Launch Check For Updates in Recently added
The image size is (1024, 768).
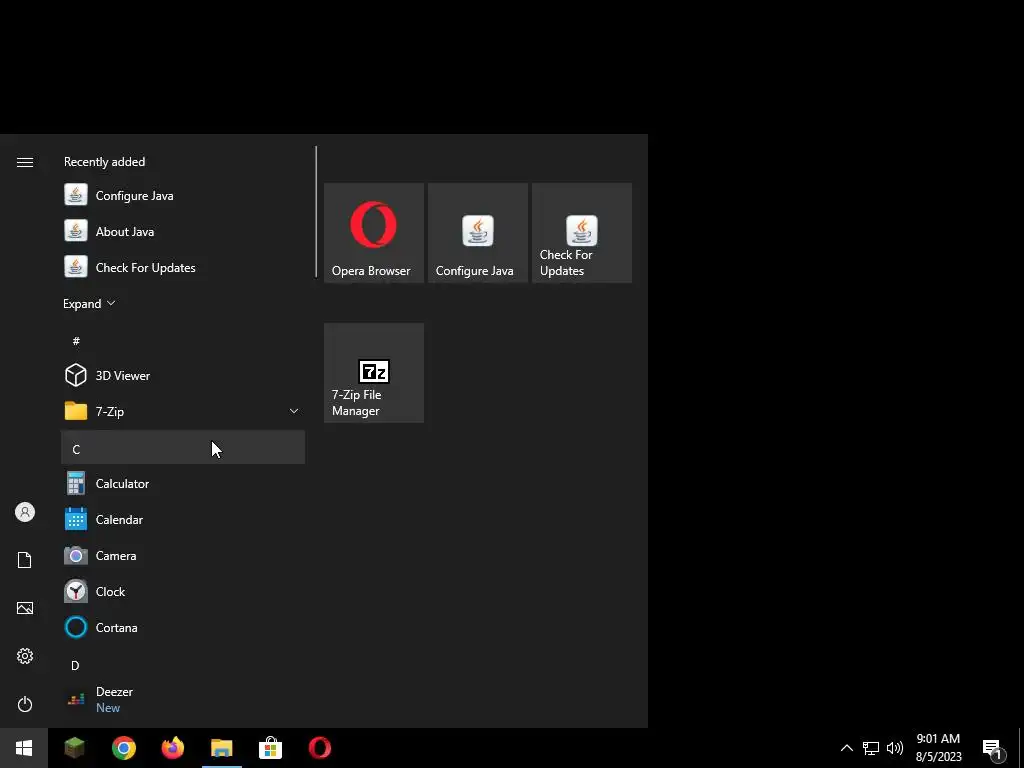pos(183,267)
